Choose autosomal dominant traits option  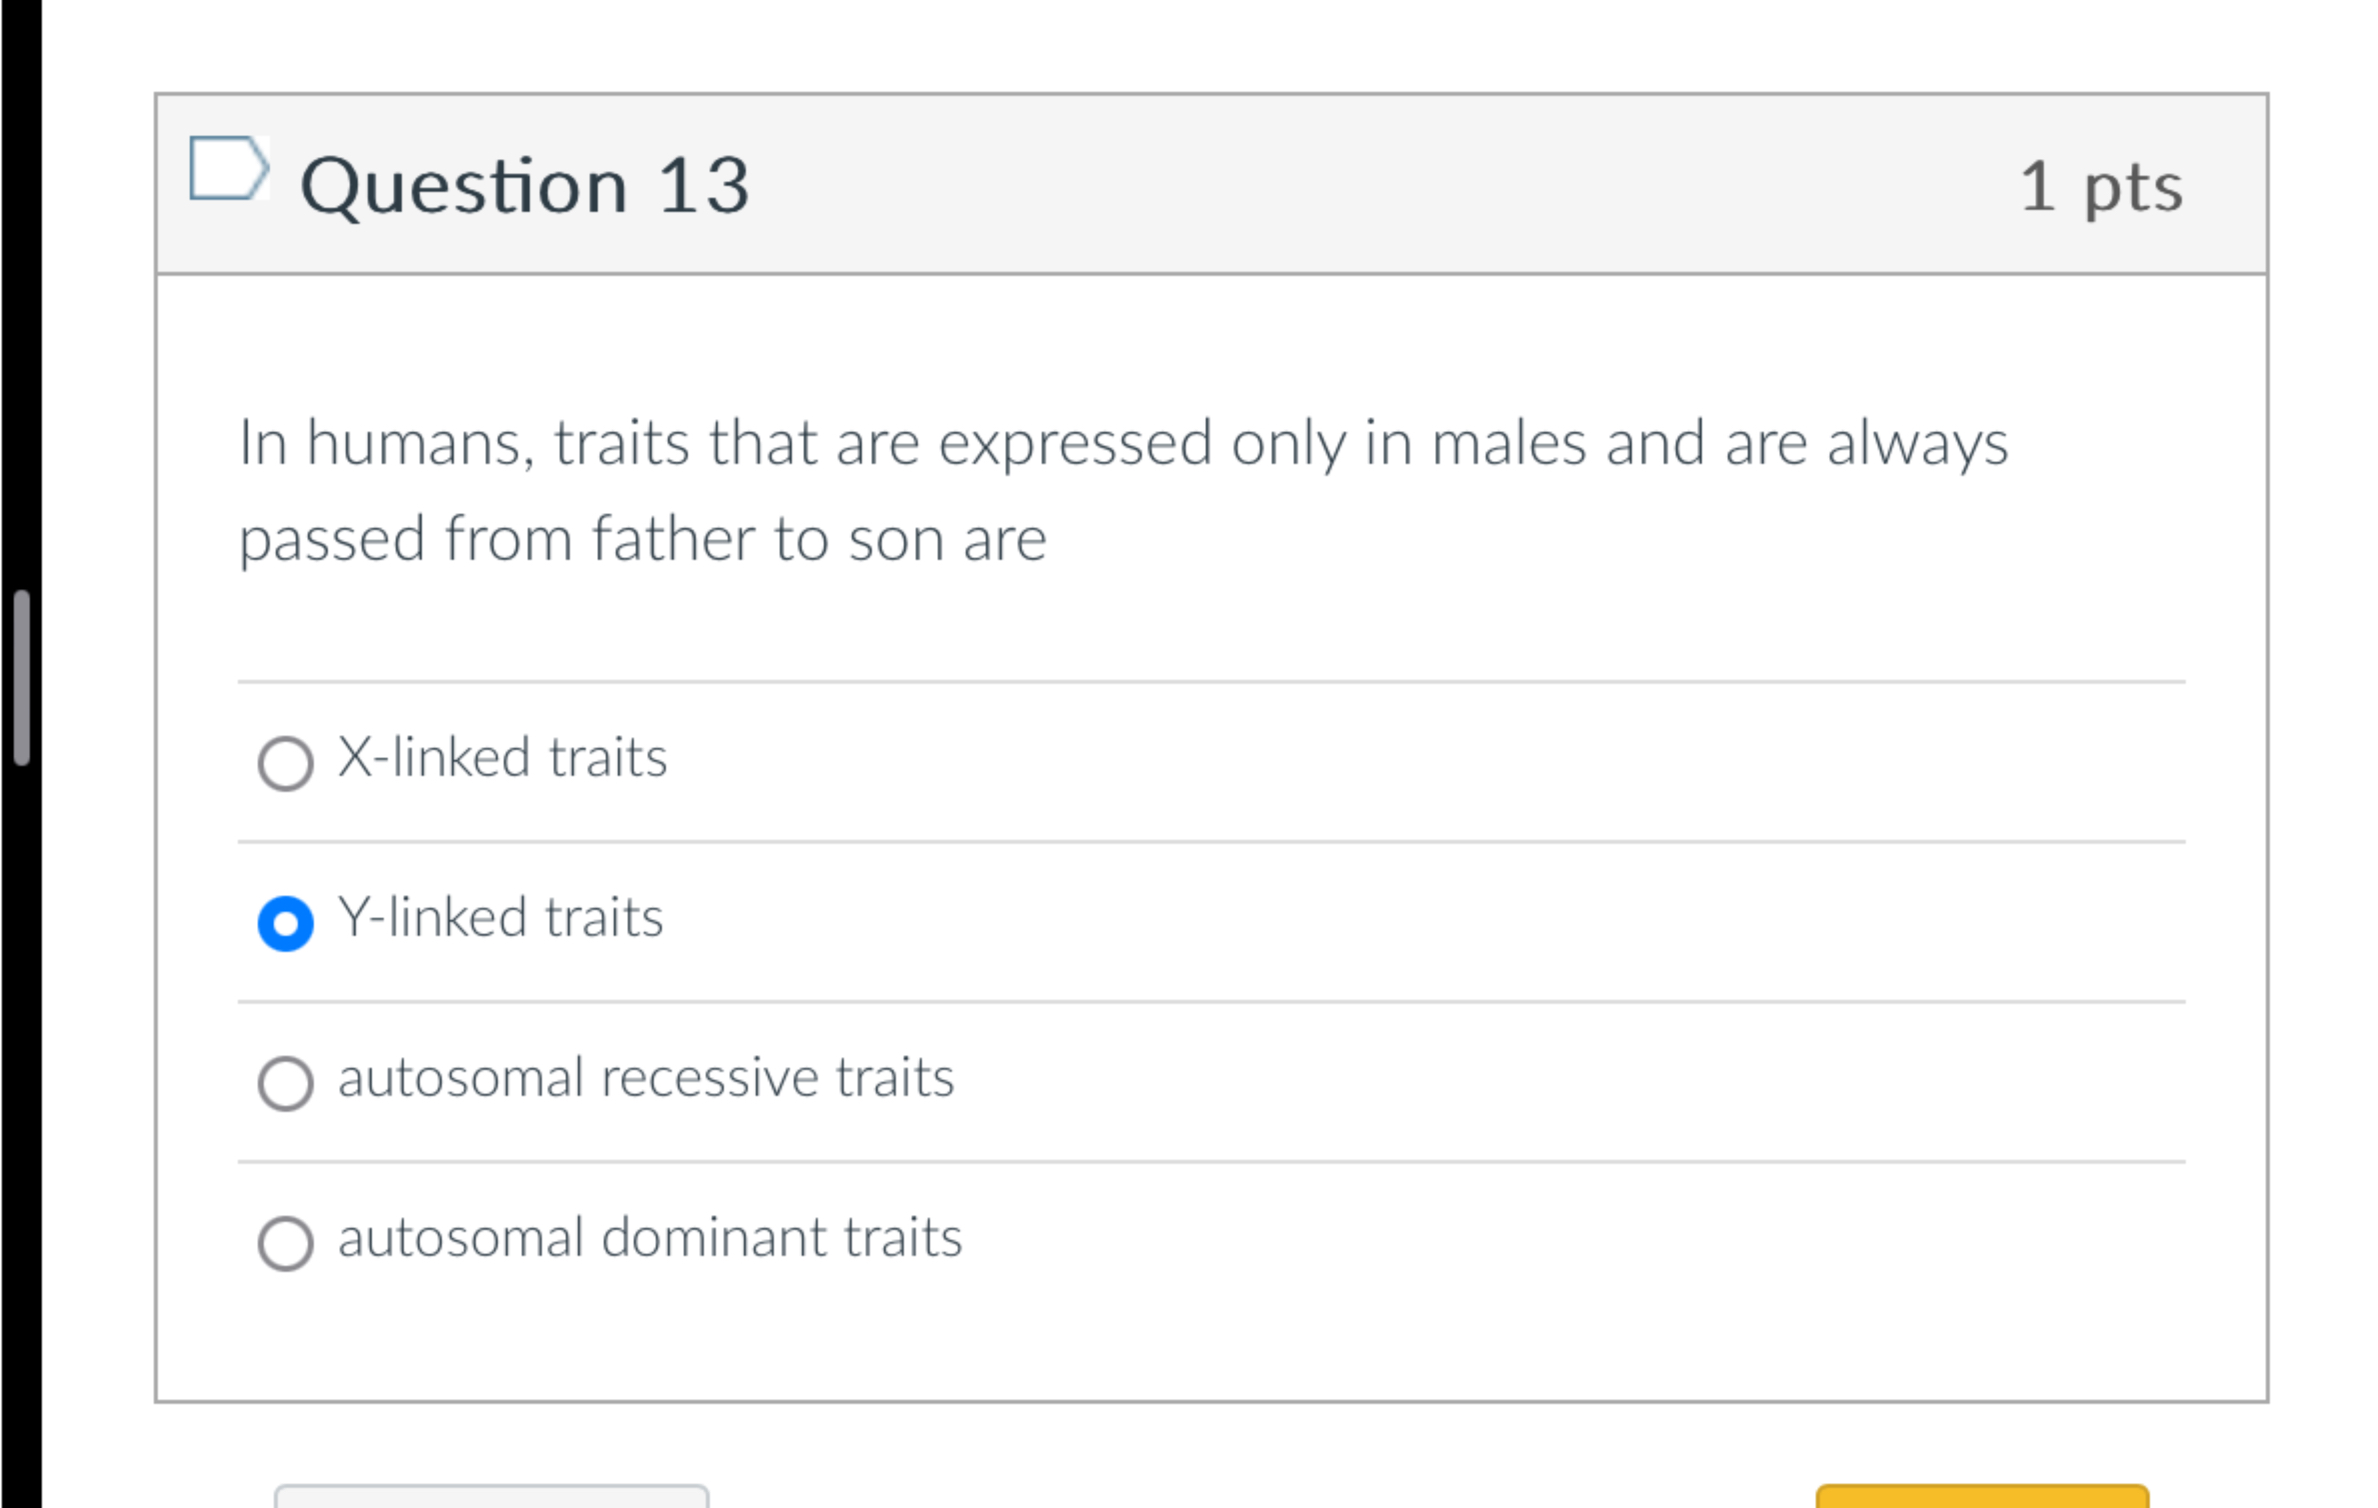pos(285,1243)
